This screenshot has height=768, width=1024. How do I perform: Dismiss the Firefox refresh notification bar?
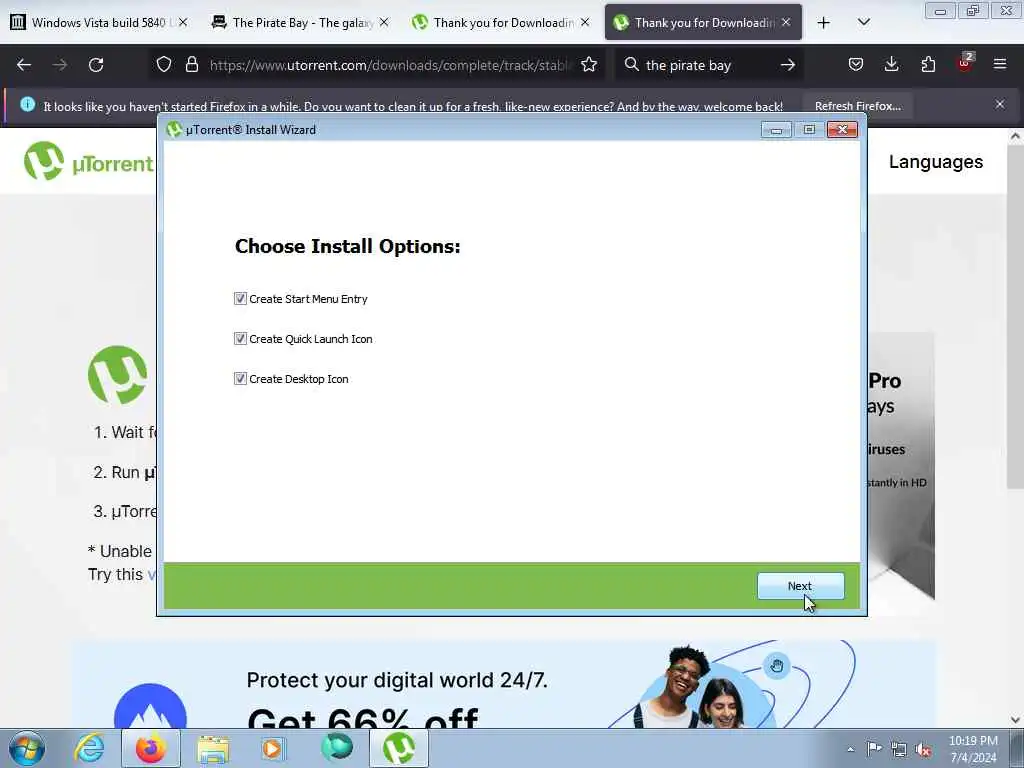1000,104
